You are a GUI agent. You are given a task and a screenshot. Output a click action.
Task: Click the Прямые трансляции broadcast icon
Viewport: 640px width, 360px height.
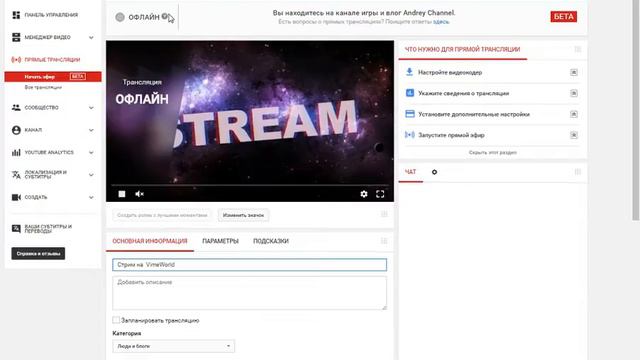click(x=16, y=60)
